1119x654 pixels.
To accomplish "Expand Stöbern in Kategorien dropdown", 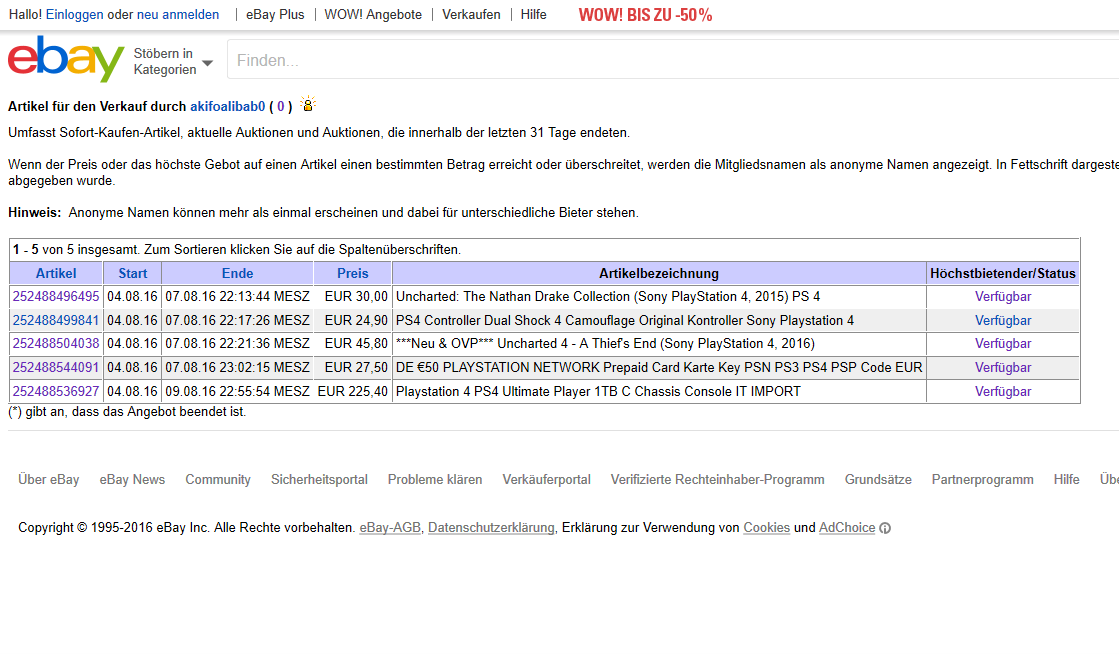I will [x=173, y=61].
